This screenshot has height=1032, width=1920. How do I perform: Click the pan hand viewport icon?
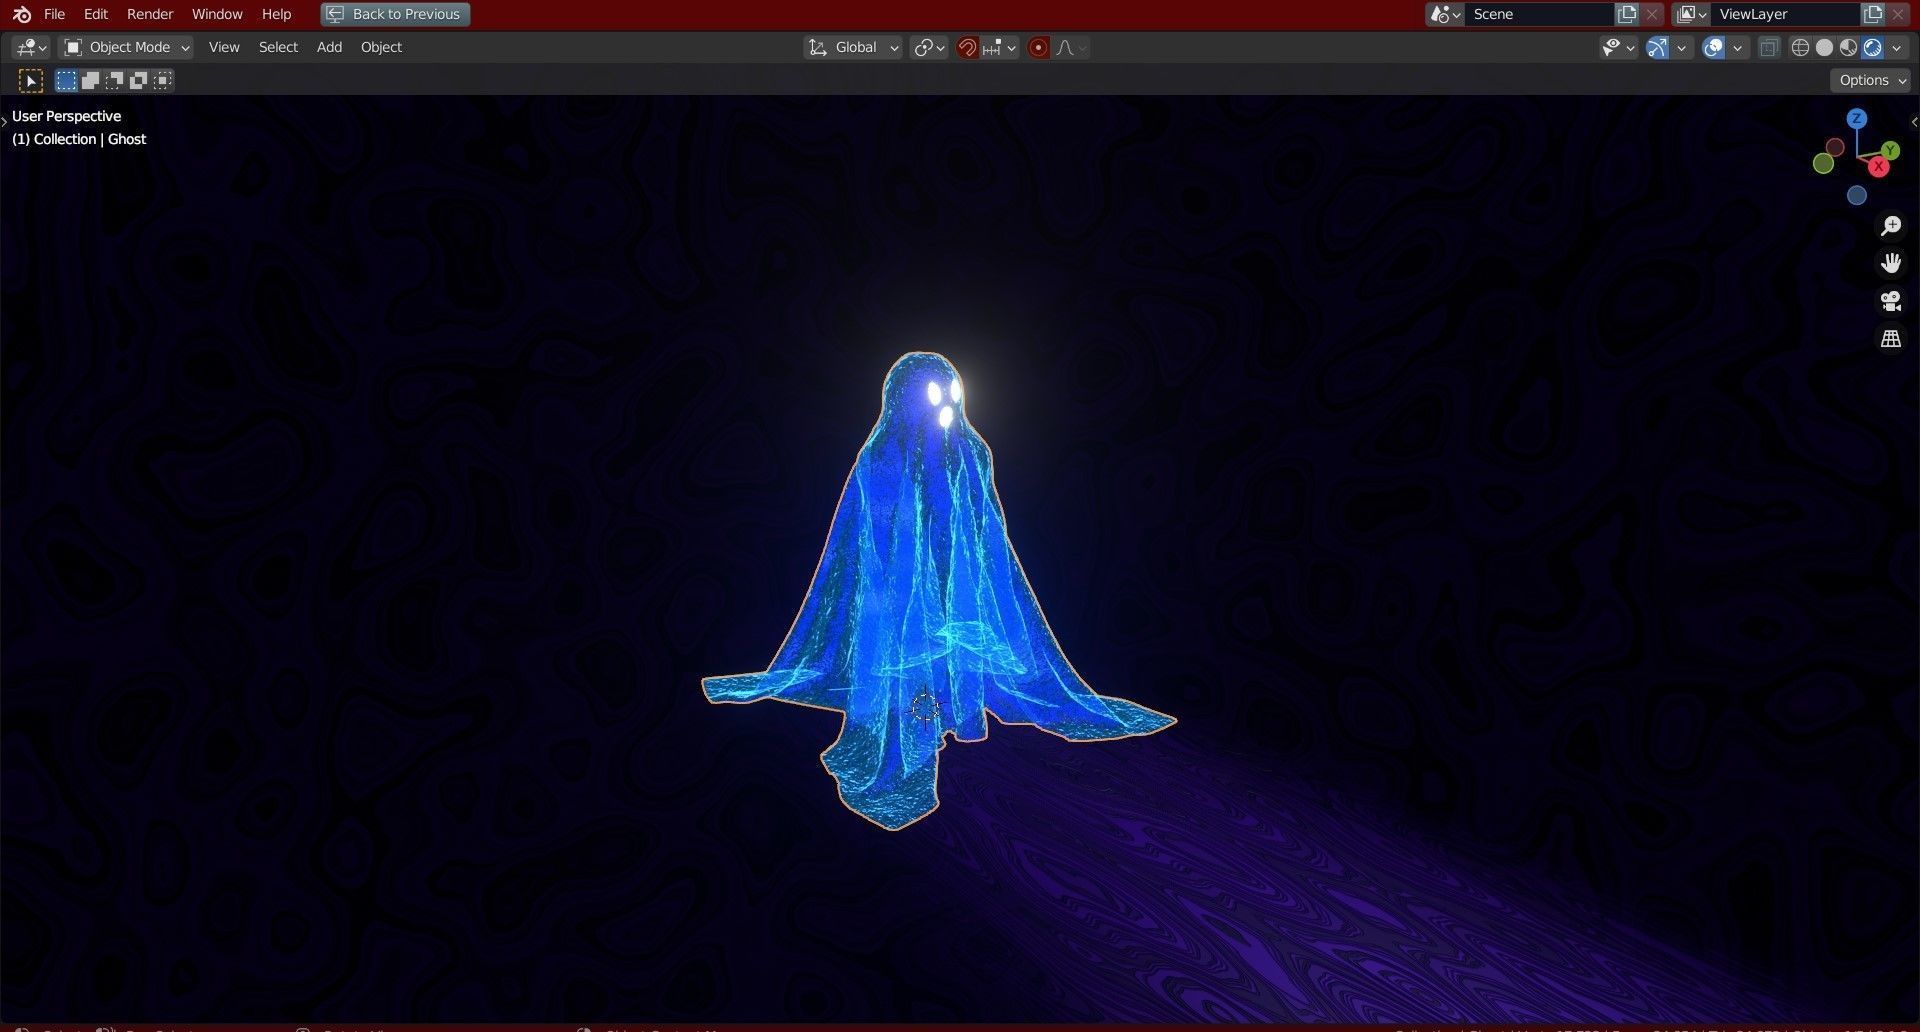click(1891, 263)
